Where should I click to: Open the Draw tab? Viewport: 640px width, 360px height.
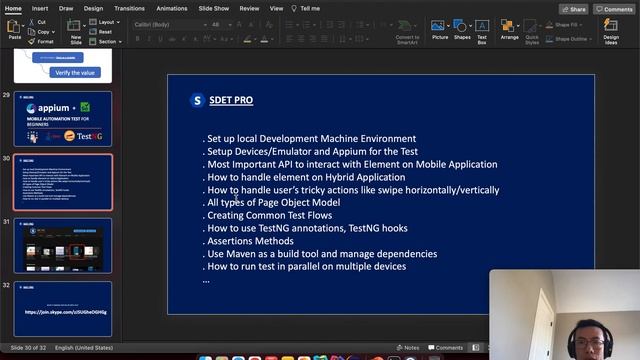coord(66,8)
